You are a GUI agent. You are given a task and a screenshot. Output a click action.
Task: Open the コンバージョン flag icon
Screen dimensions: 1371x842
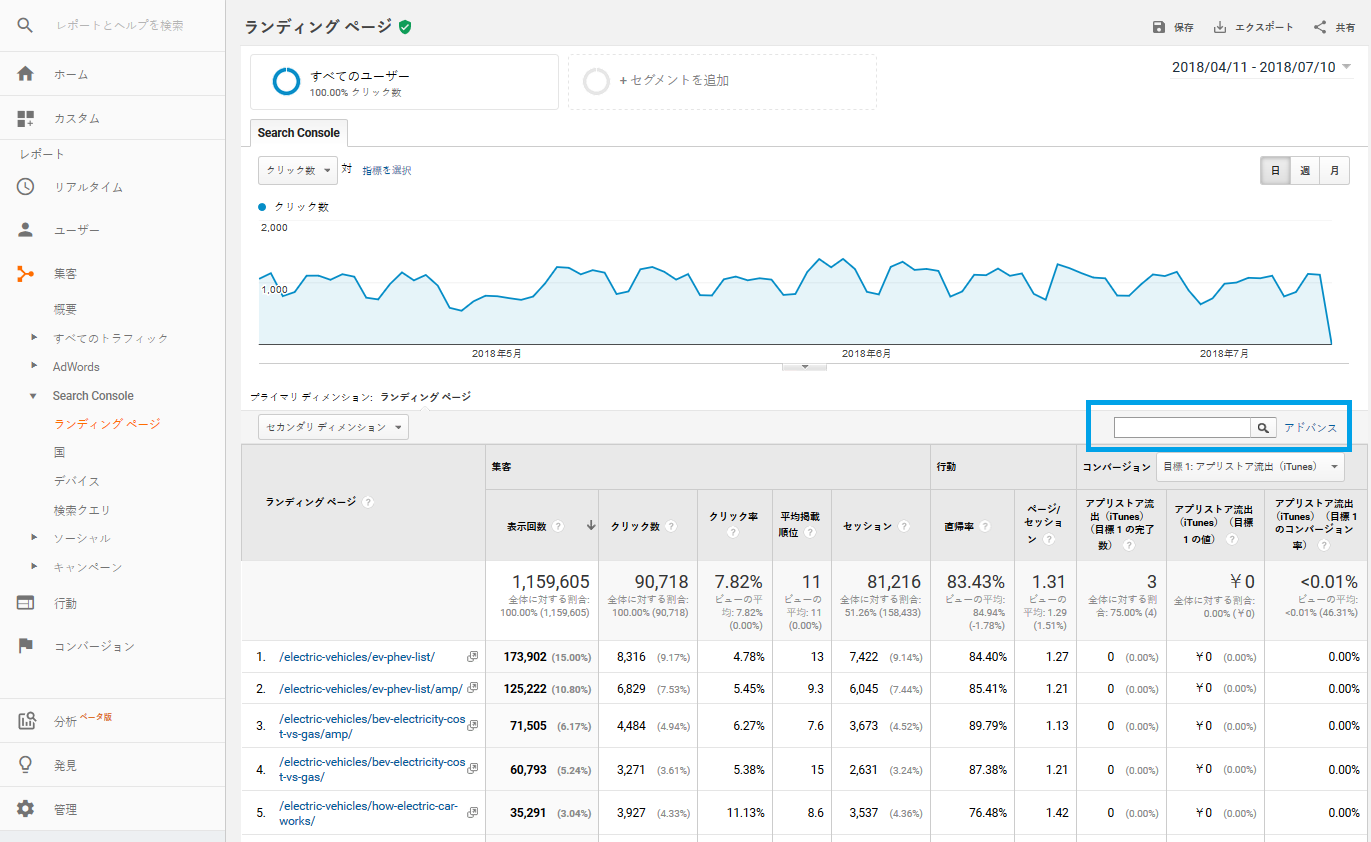[26, 646]
